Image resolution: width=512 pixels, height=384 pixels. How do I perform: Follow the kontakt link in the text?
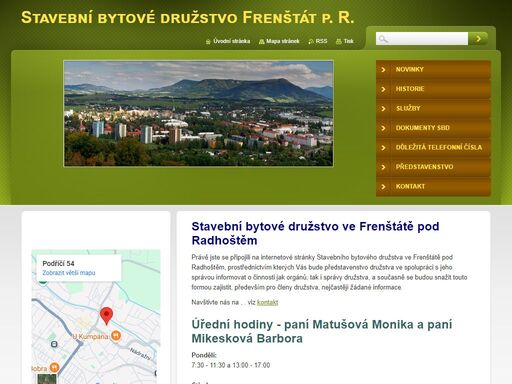pos(267,302)
